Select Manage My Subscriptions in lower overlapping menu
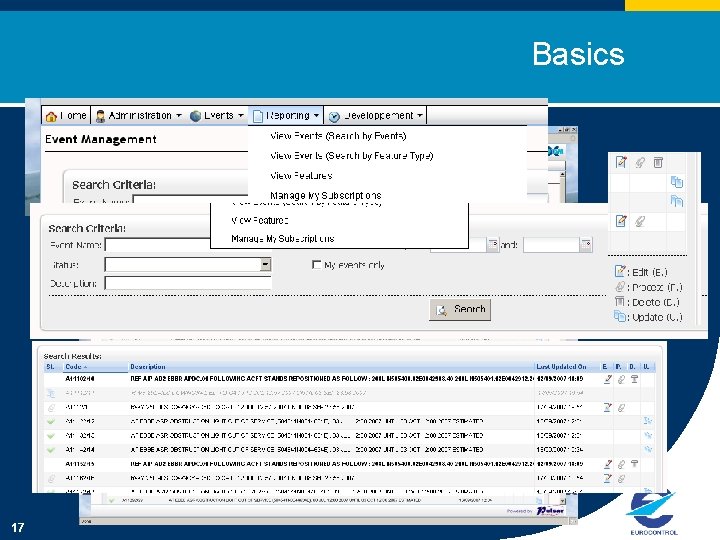This screenshot has width=720, height=540. coord(282,239)
